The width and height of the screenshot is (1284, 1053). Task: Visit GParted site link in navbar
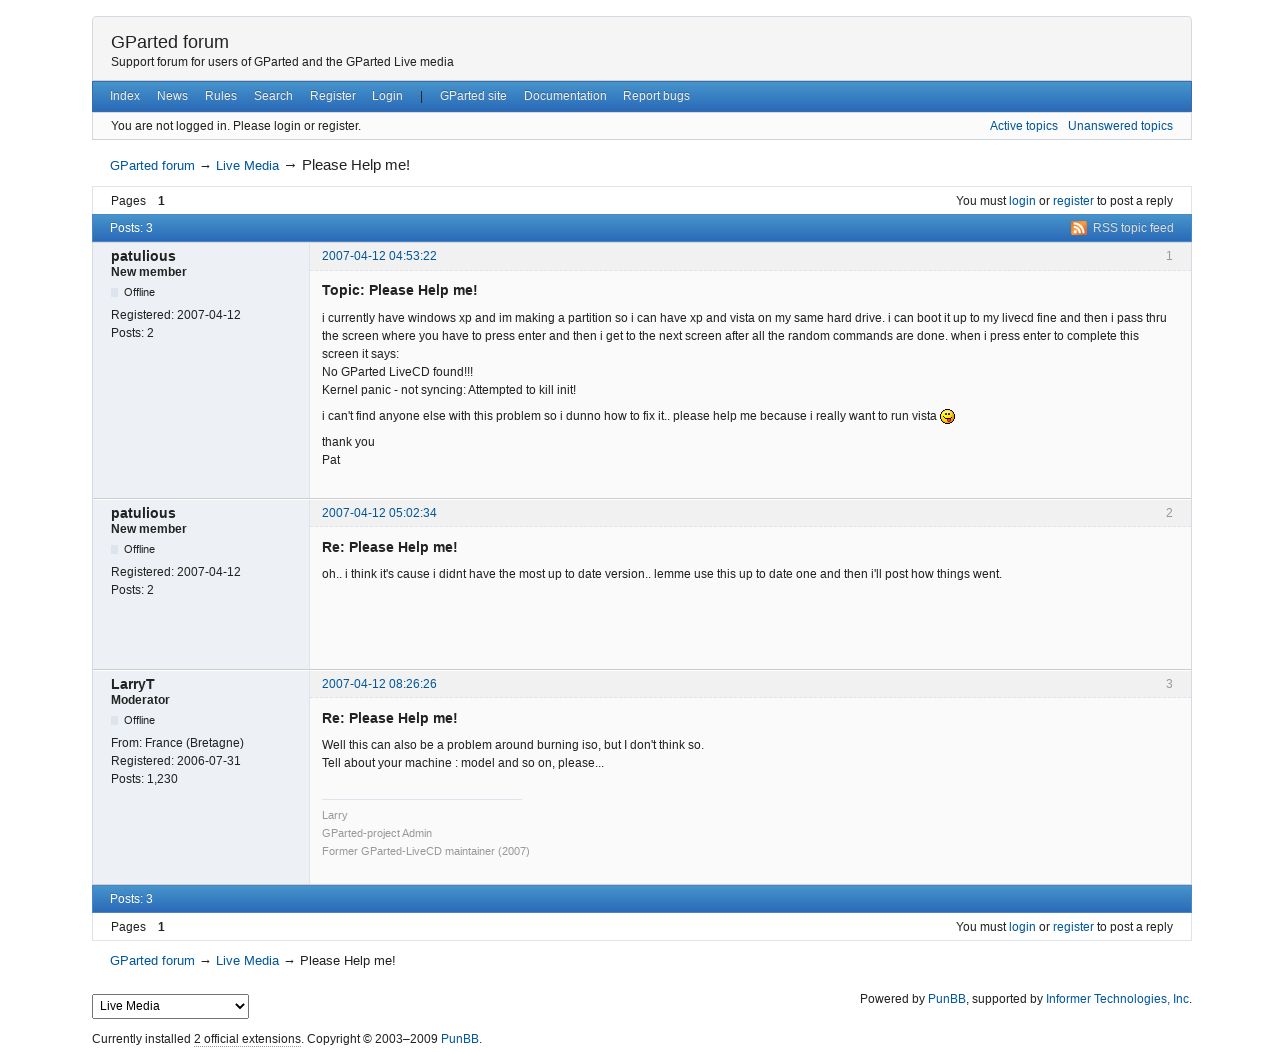point(473,96)
